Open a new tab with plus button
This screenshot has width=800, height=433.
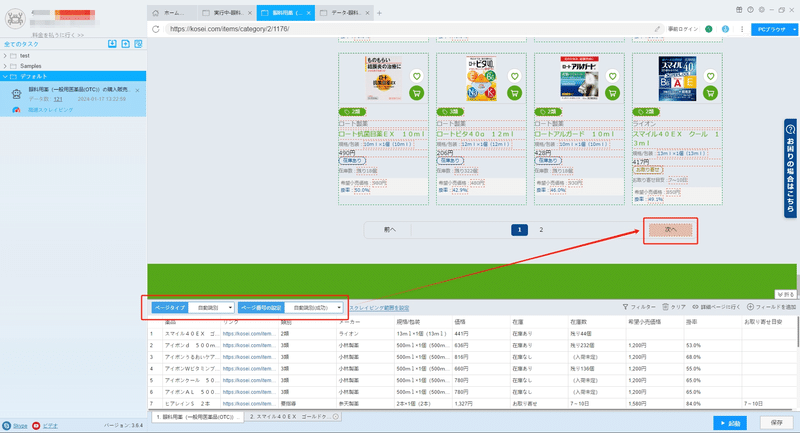tap(379, 13)
